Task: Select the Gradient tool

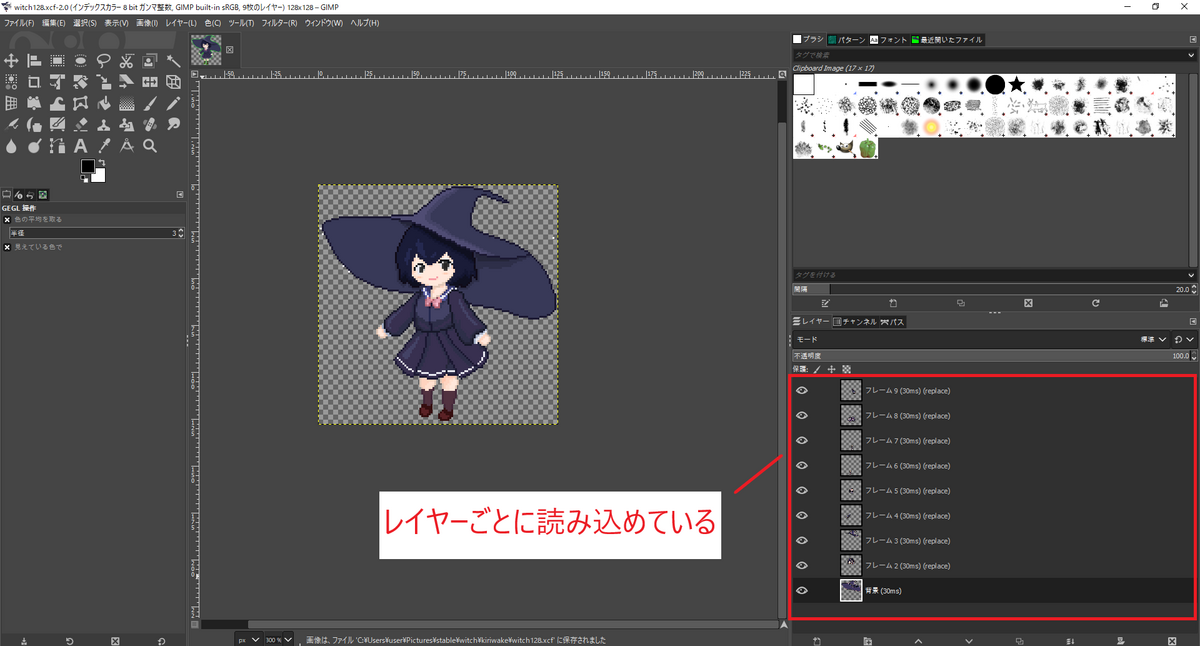Action: 126,104
